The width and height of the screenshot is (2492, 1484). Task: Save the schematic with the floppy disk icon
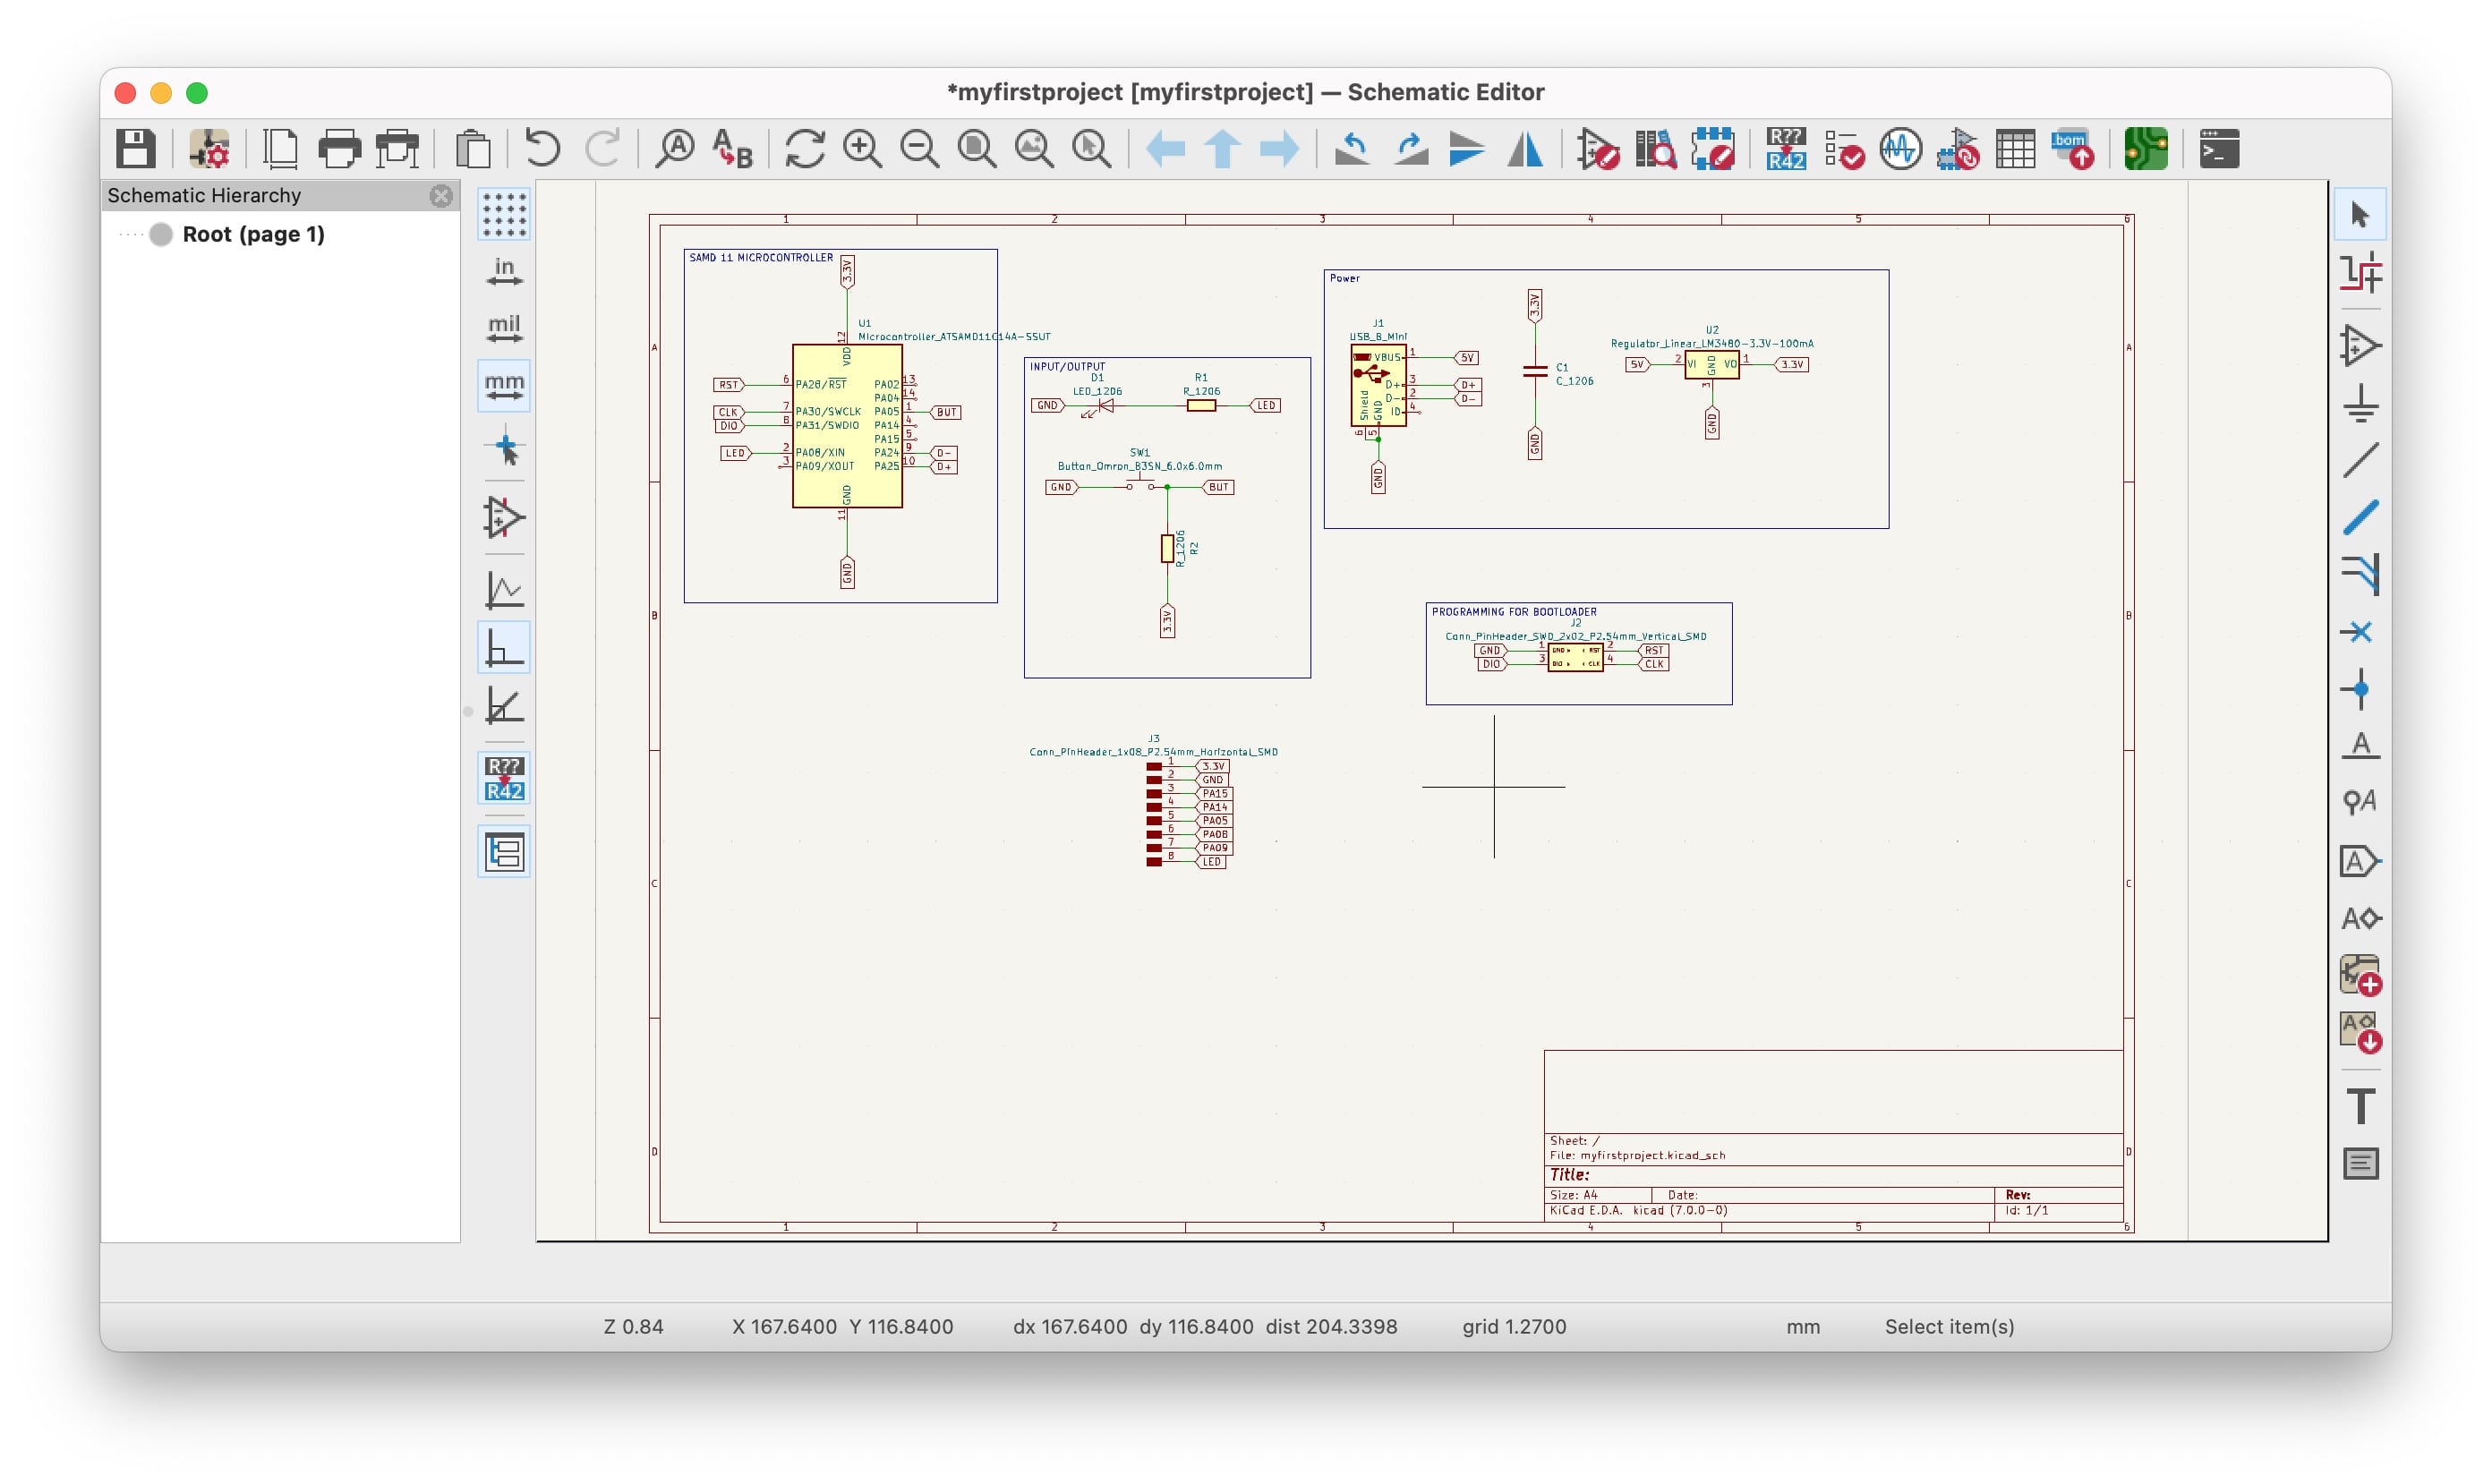[x=135, y=149]
